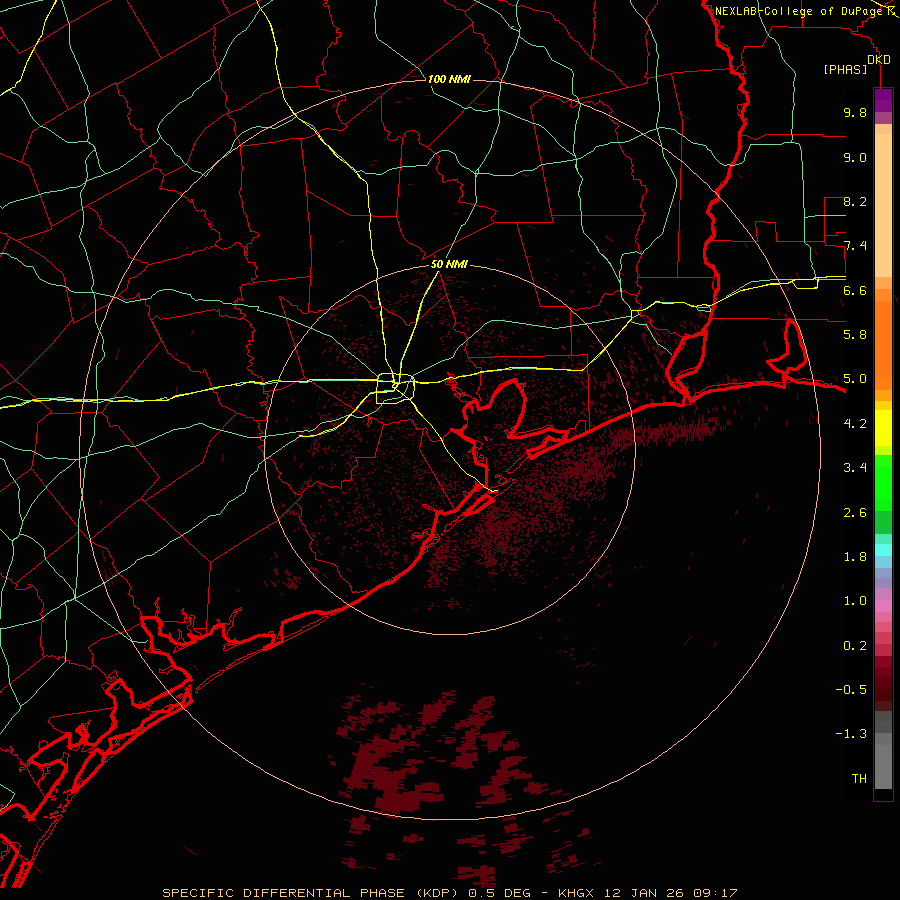Click the 3.4 legend value

point(855,468)
